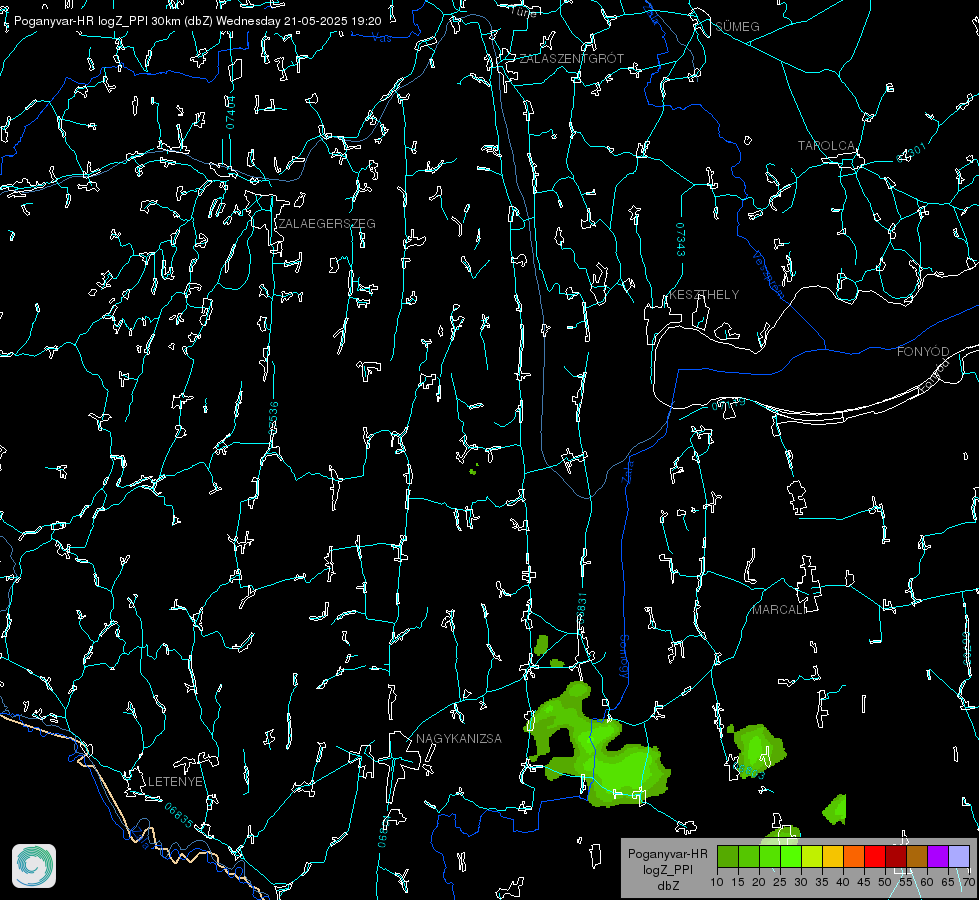Click the LETENYE town label
The image size is (979, 900).
[175, 781]
